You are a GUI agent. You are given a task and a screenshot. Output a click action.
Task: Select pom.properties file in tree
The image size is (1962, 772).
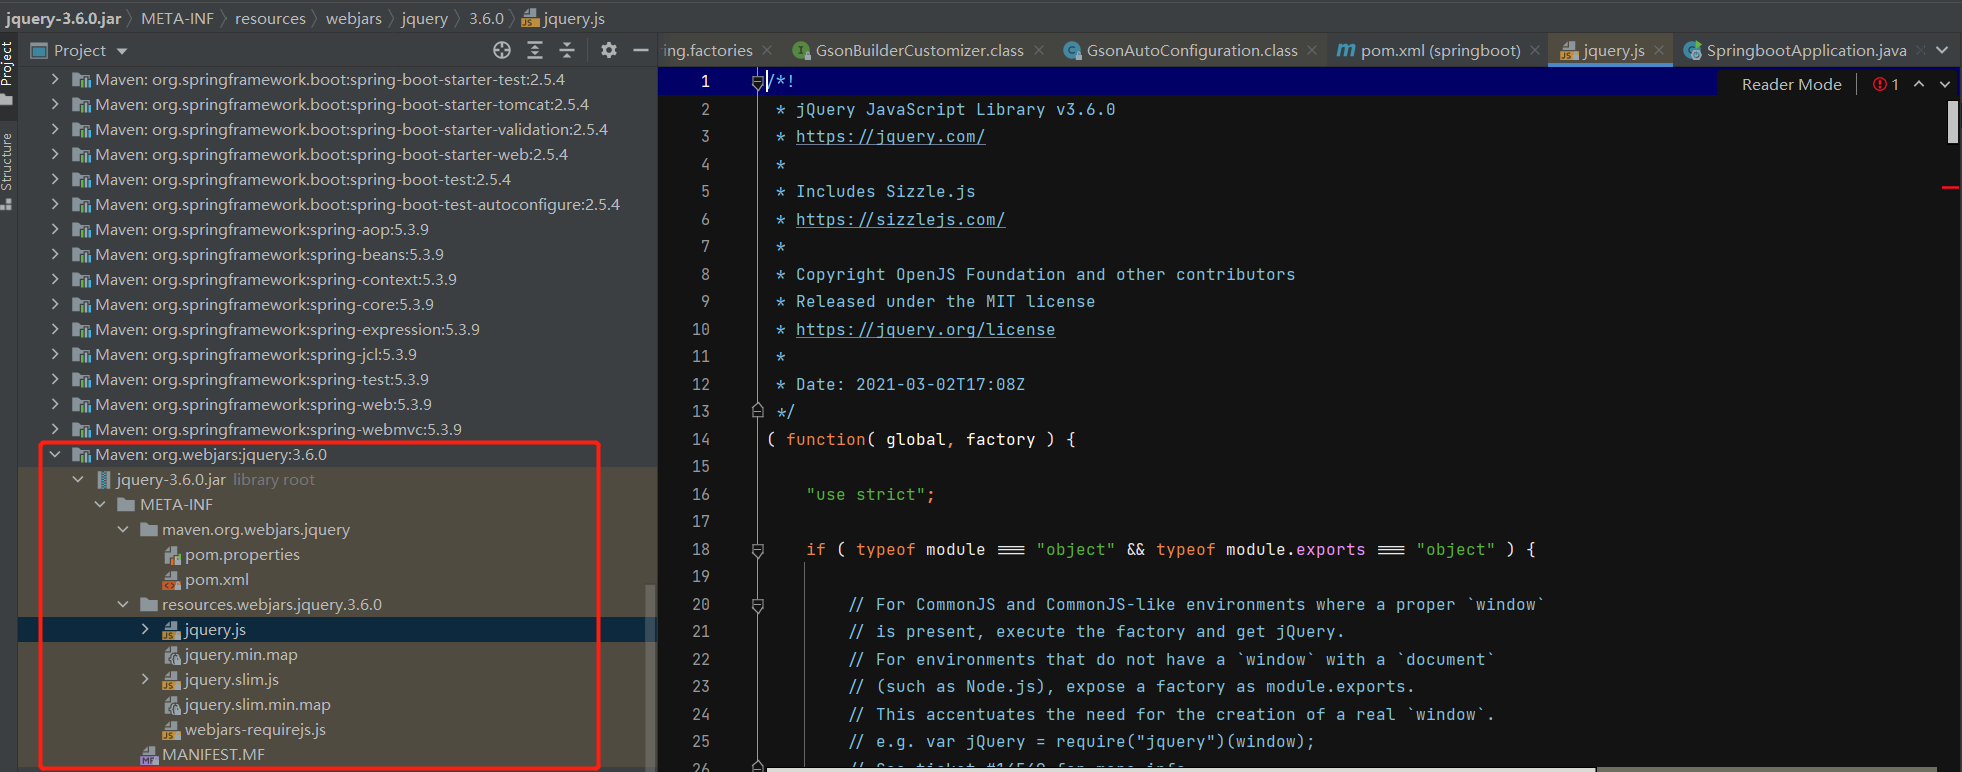coord(242,555)
